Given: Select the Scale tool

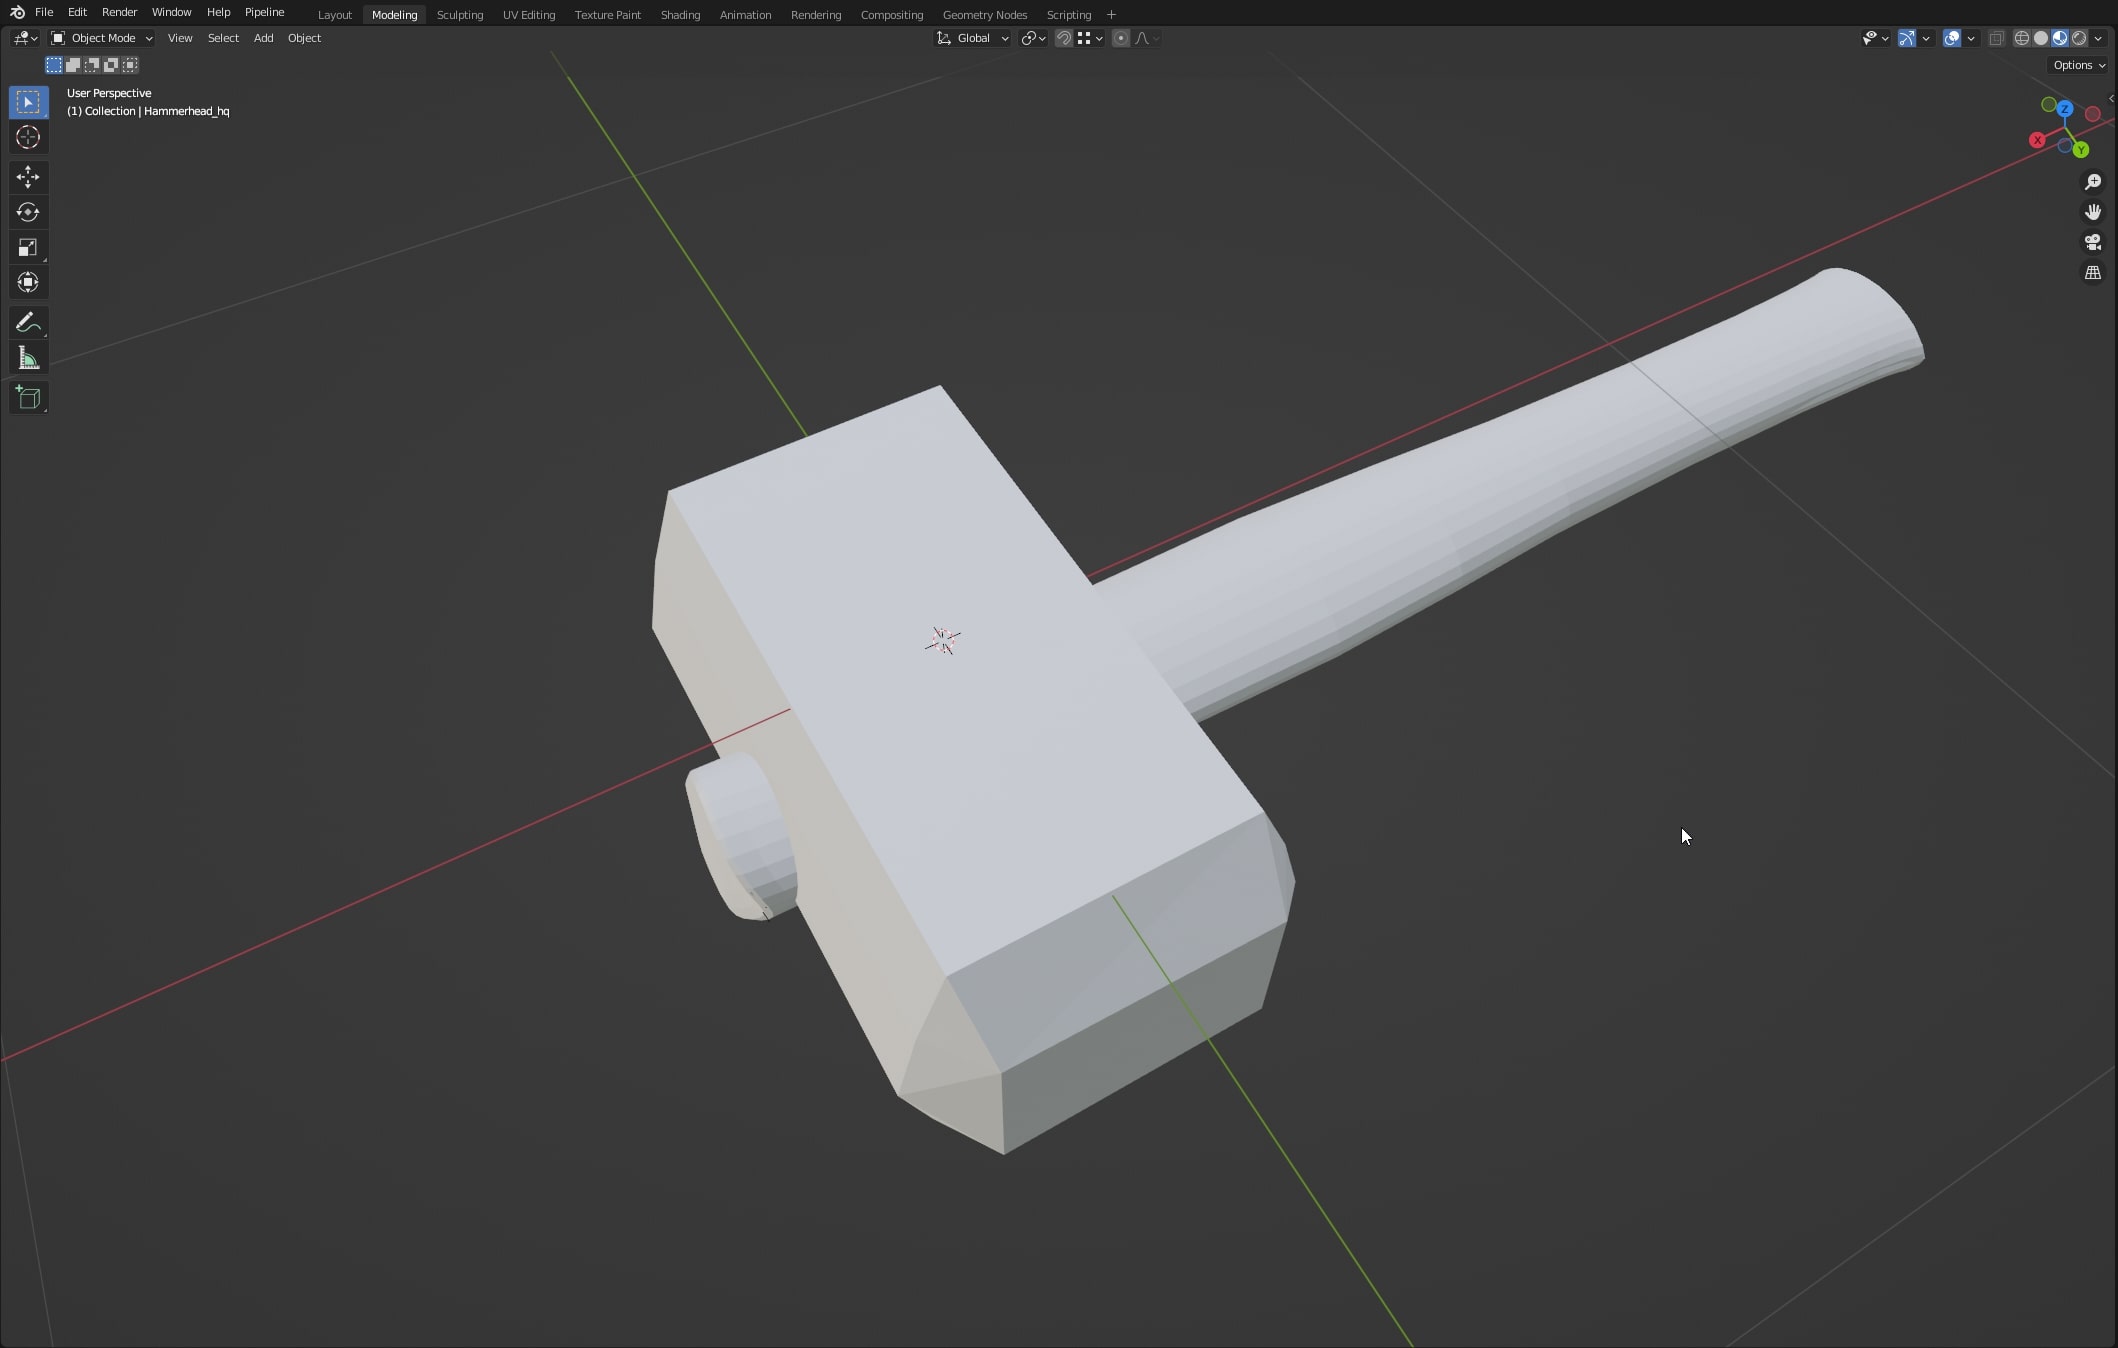Looking at the screenshot, I should (x=28, y=247).
